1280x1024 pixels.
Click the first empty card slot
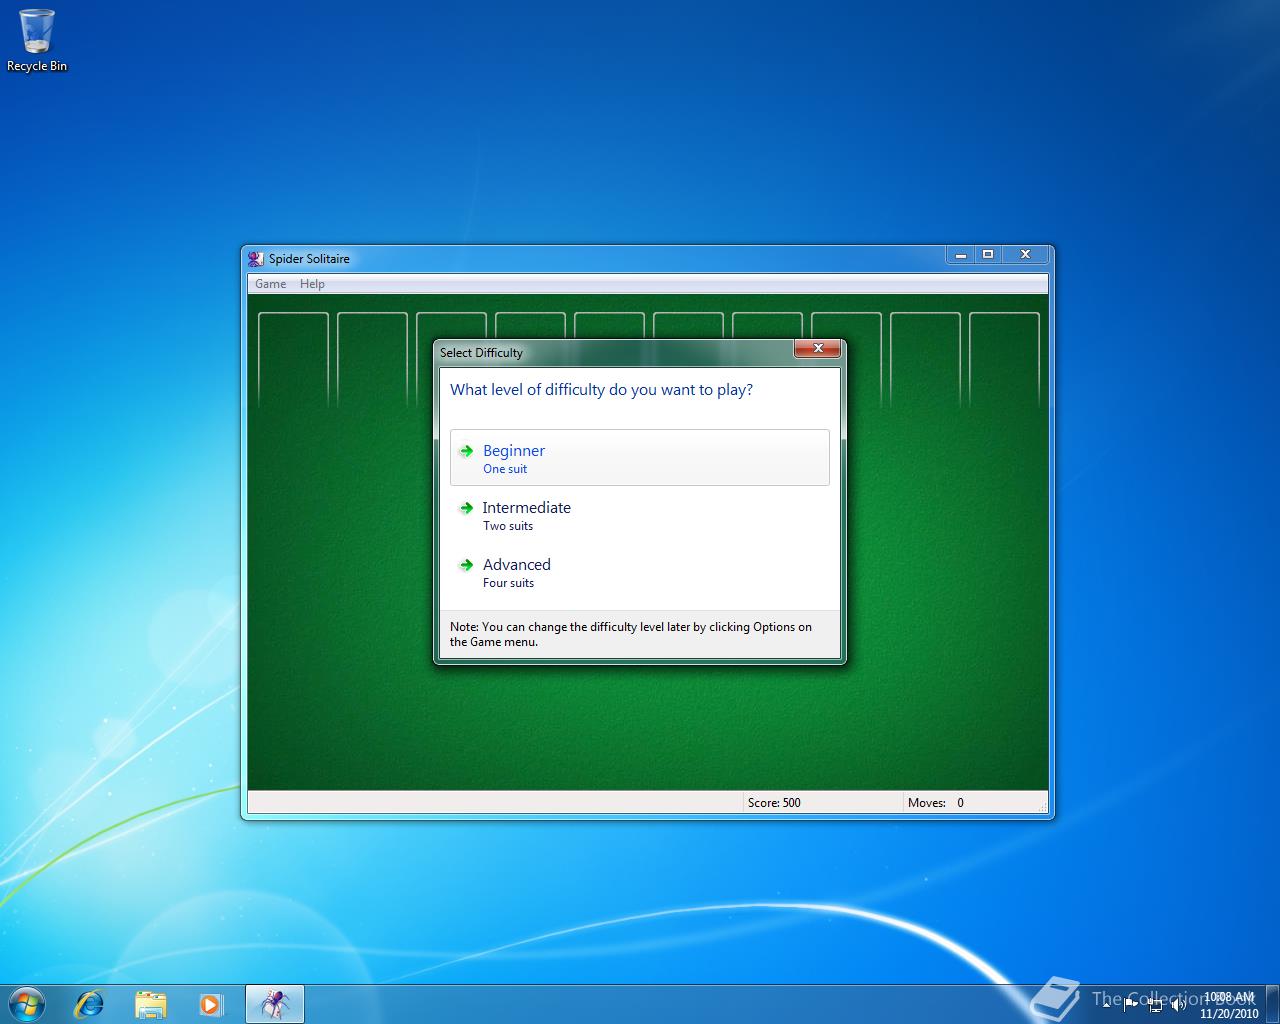(x=293, y=360)
